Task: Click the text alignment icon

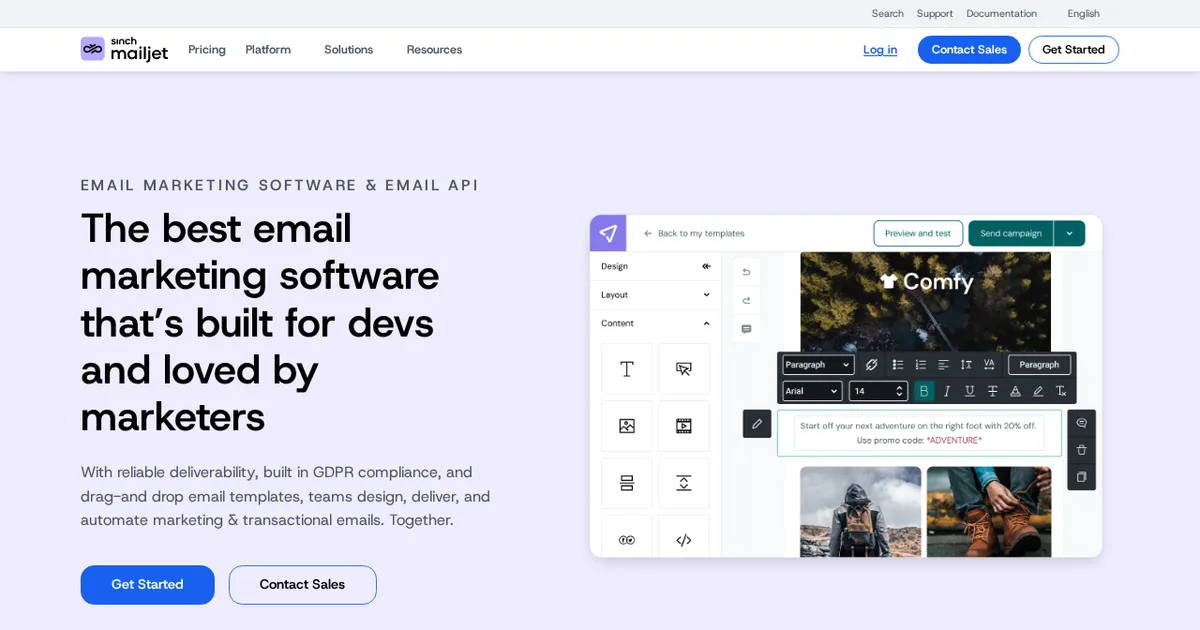Action: coord(943,365)
